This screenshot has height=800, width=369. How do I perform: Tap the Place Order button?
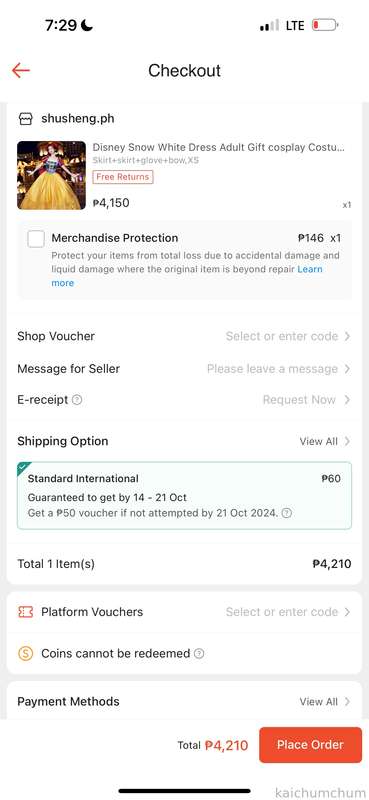point(310,745)
